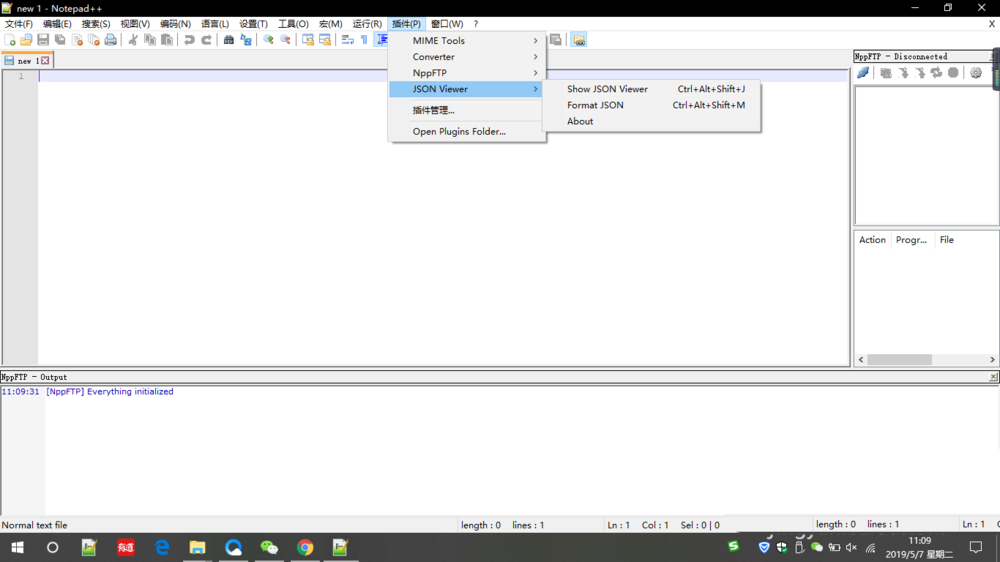This screenshot has height=562, width=1000.
Task: Expand the JSON Viewer submenu entry
Action: pos(467,89)
